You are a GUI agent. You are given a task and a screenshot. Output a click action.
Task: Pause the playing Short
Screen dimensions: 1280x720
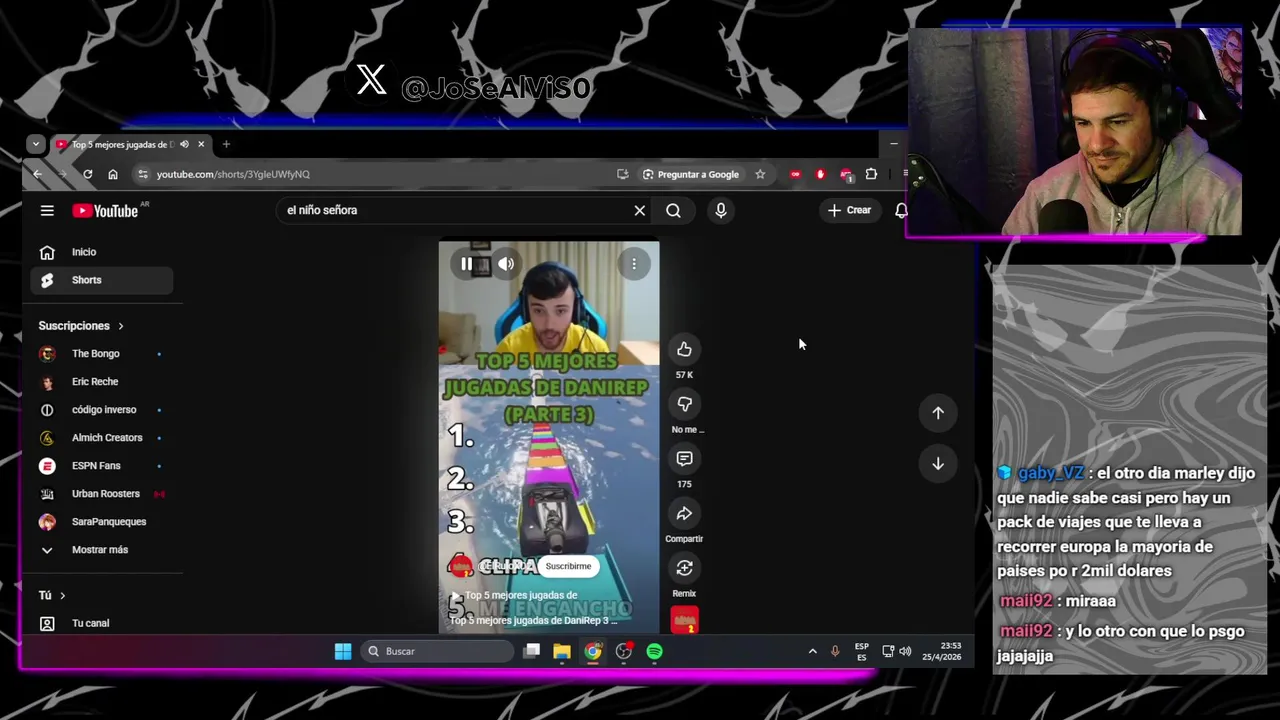[x=467, y=264]
